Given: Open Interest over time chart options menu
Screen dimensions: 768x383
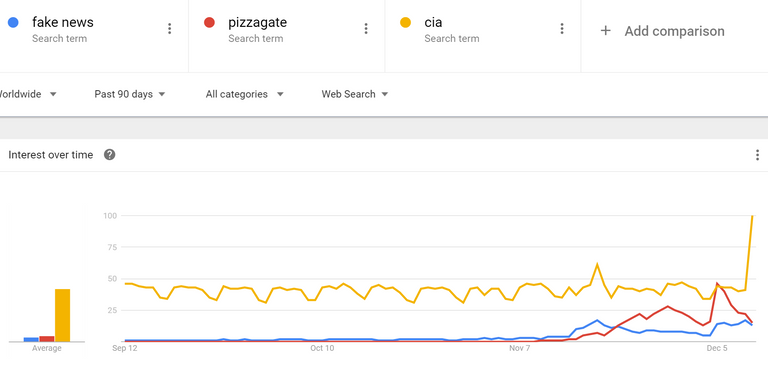Looking at the screenshot, I should [x=757, y=155].
